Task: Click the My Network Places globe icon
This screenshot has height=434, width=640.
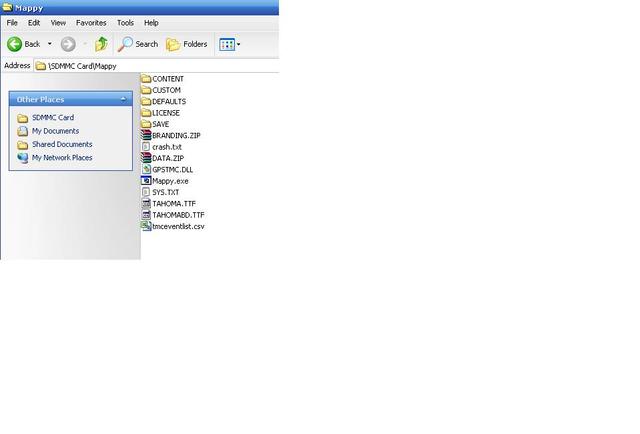Action: (x=23, y=158)
